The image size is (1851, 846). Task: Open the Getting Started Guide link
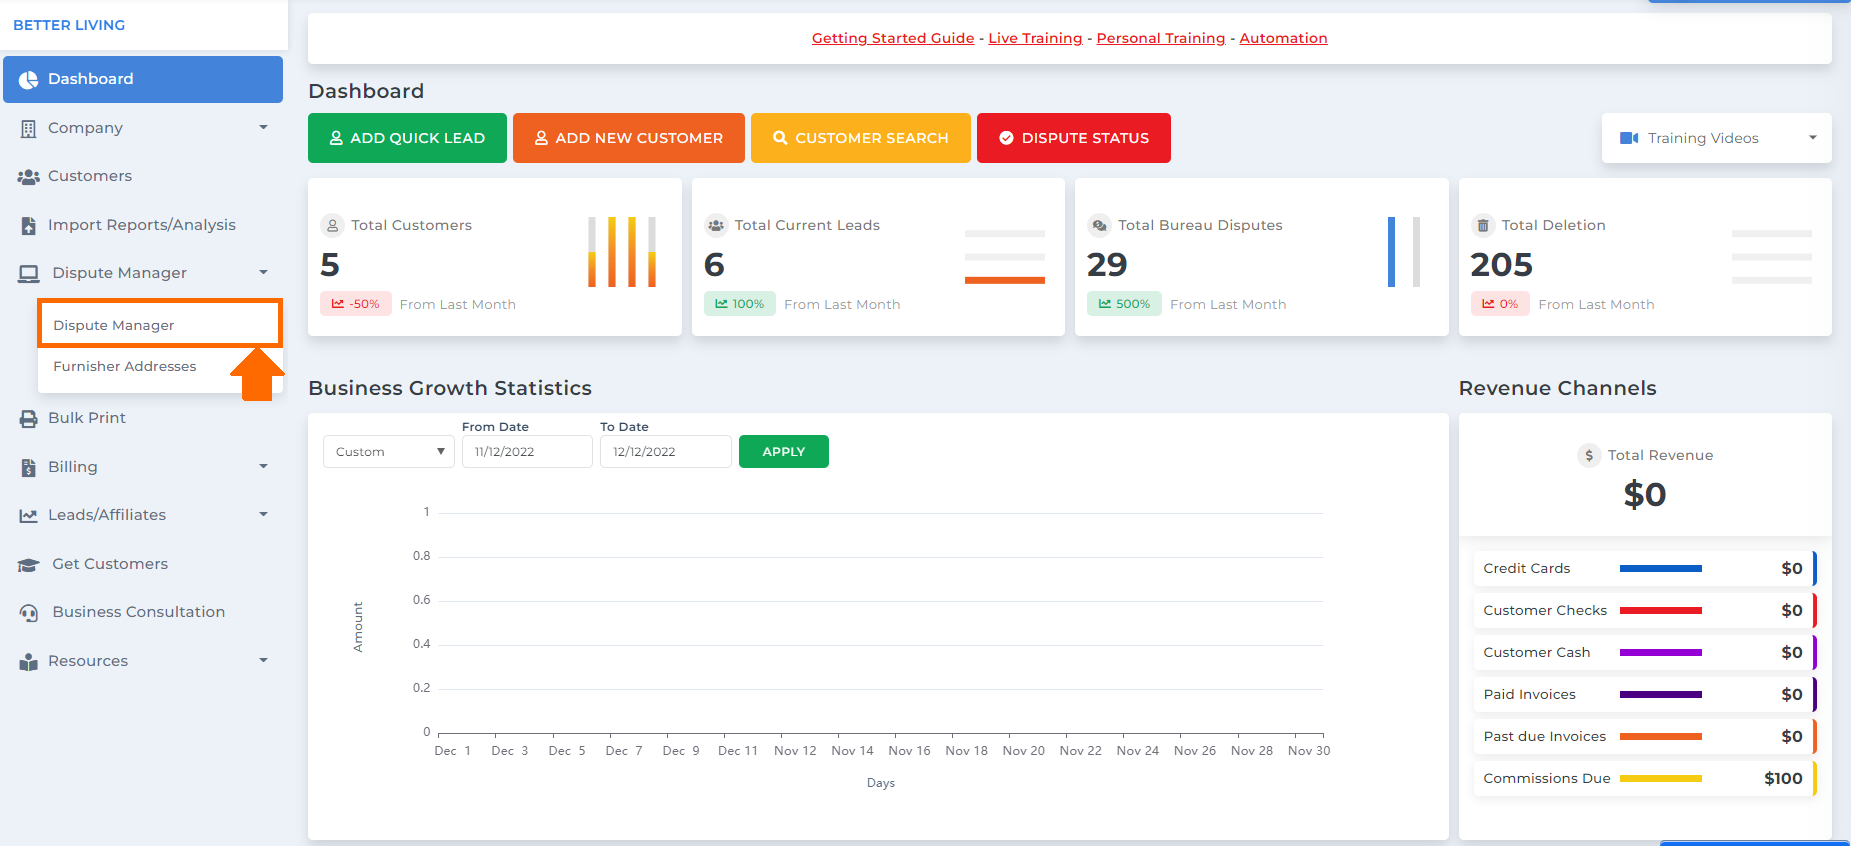tap(893, 38)
